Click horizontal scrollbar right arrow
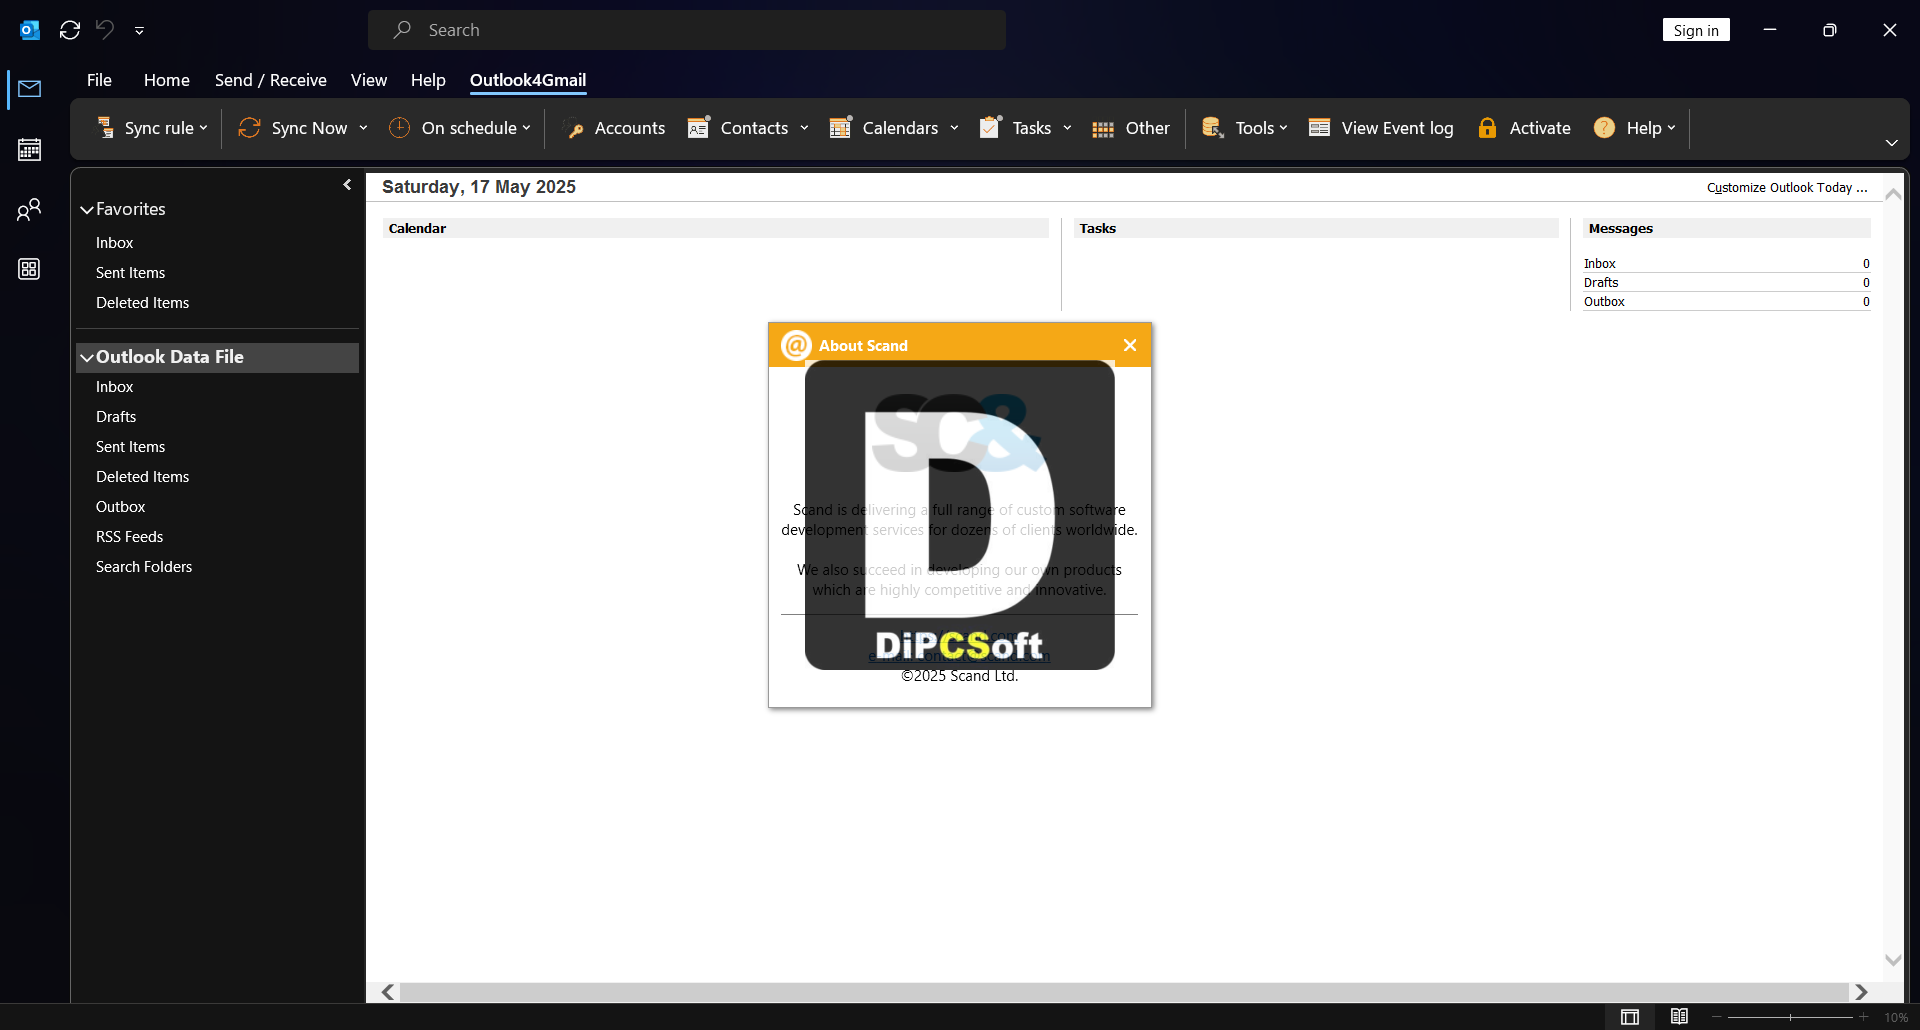 1861,992
